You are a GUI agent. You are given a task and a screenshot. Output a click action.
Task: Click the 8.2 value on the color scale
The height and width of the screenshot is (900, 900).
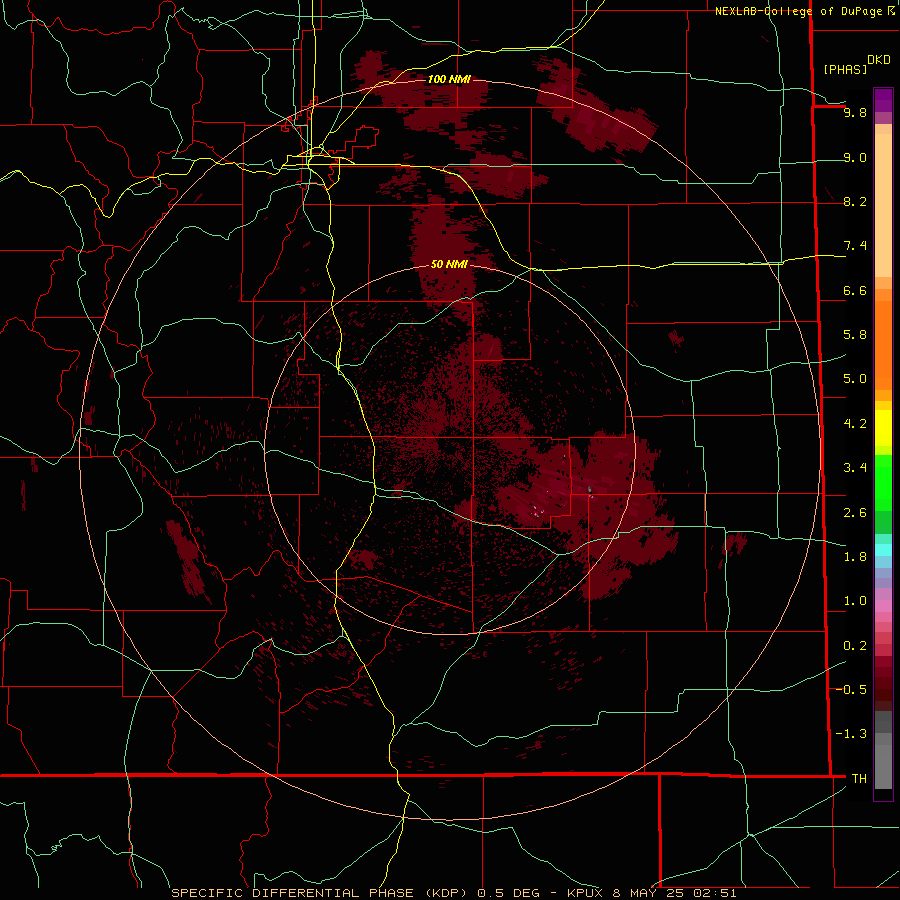pyautogui.click(x=855, y=201)
